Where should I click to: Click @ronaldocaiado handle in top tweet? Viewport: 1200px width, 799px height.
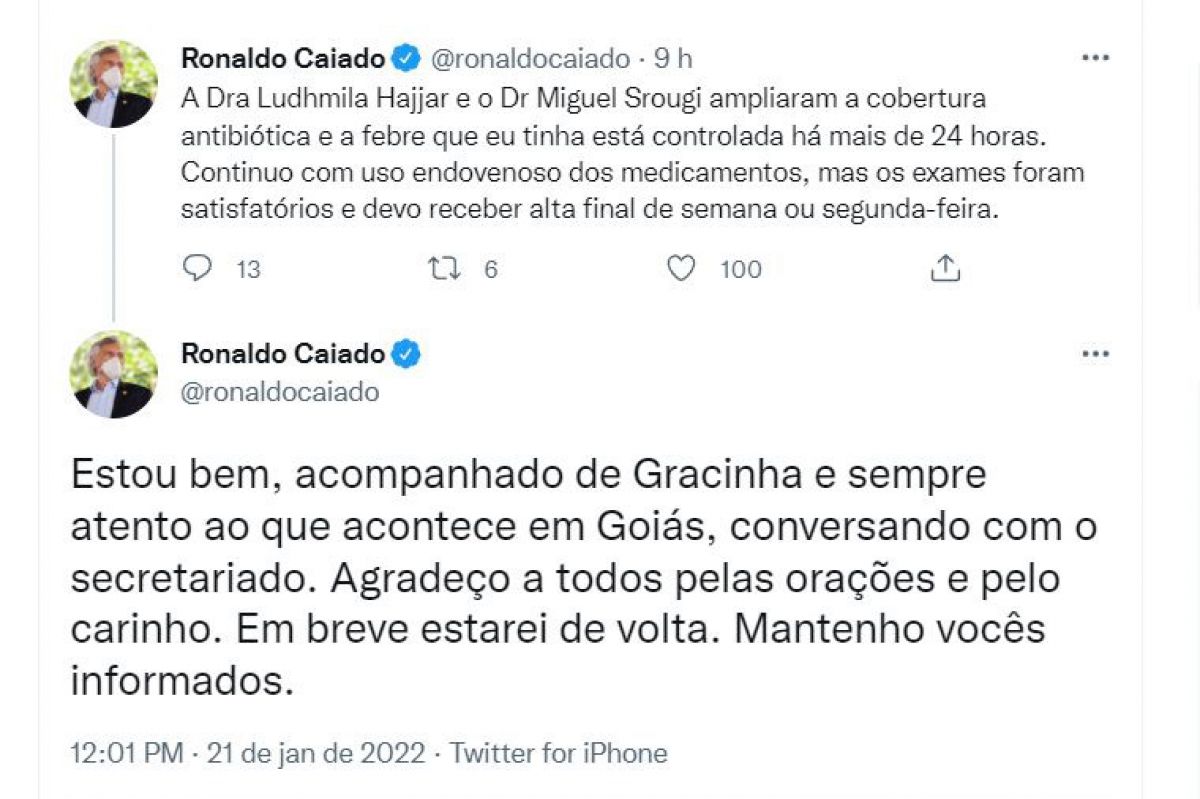point(530,59)
